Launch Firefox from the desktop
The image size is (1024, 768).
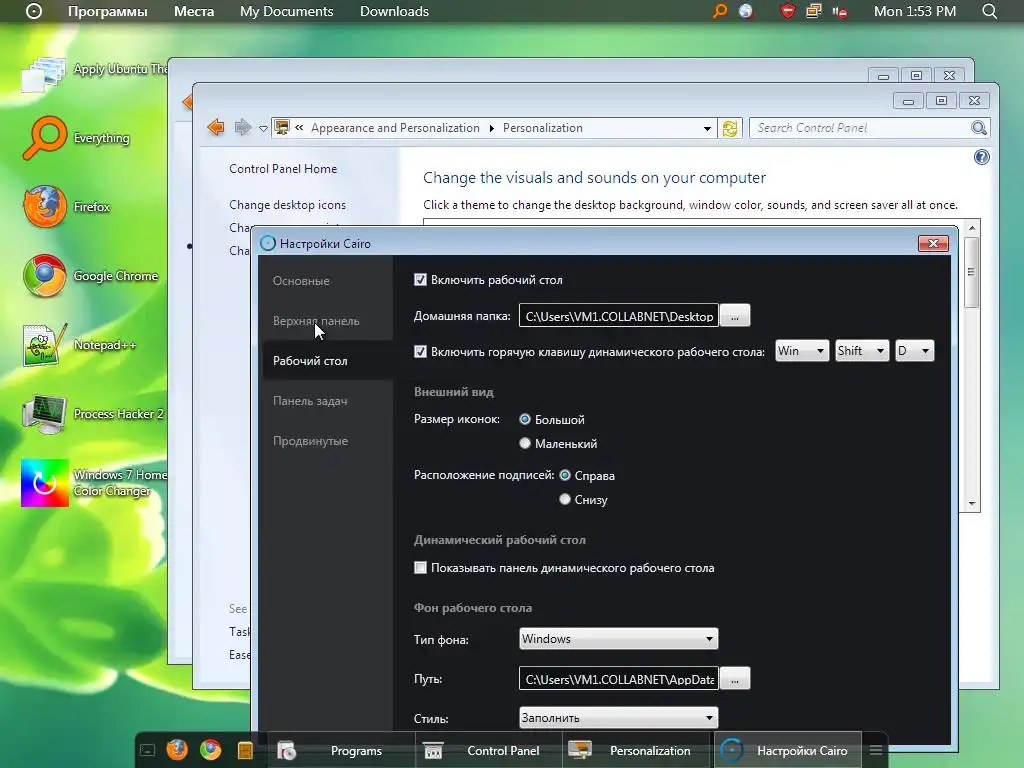pos(44,206)
